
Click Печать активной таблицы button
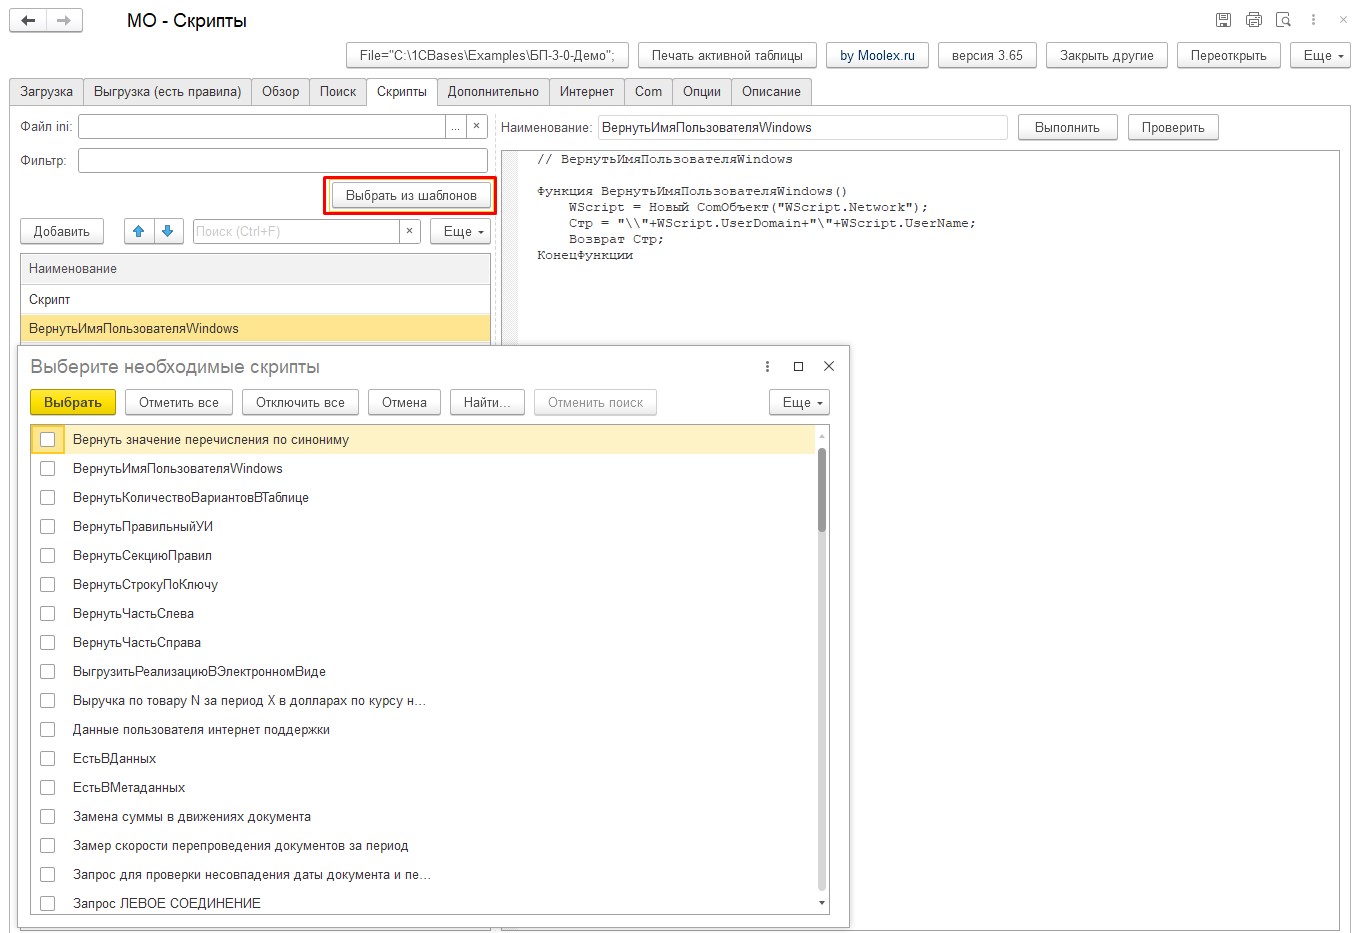(x=727, y=55)
